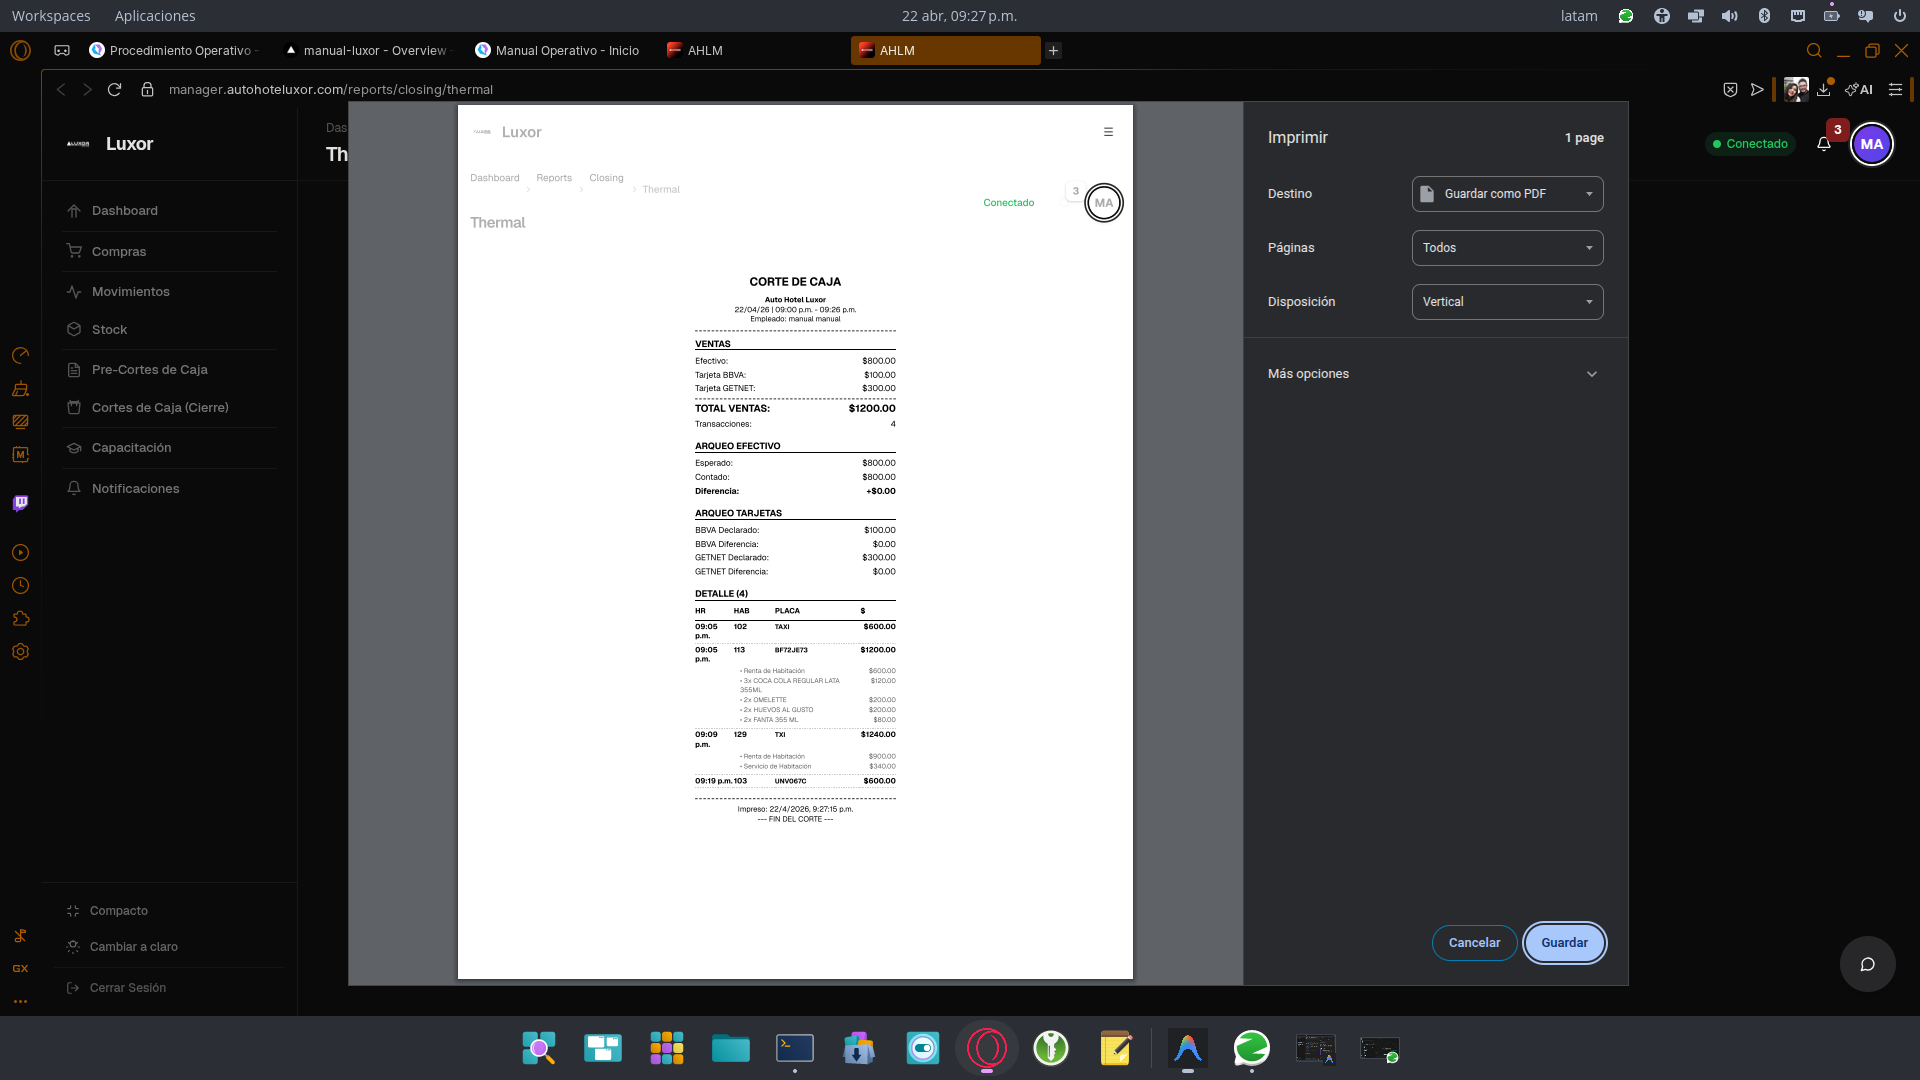Image resolution: width=1920 pixels, height=1080 pixels.
Task: Click the Dashboard house icon
Action: pos(74,211)
